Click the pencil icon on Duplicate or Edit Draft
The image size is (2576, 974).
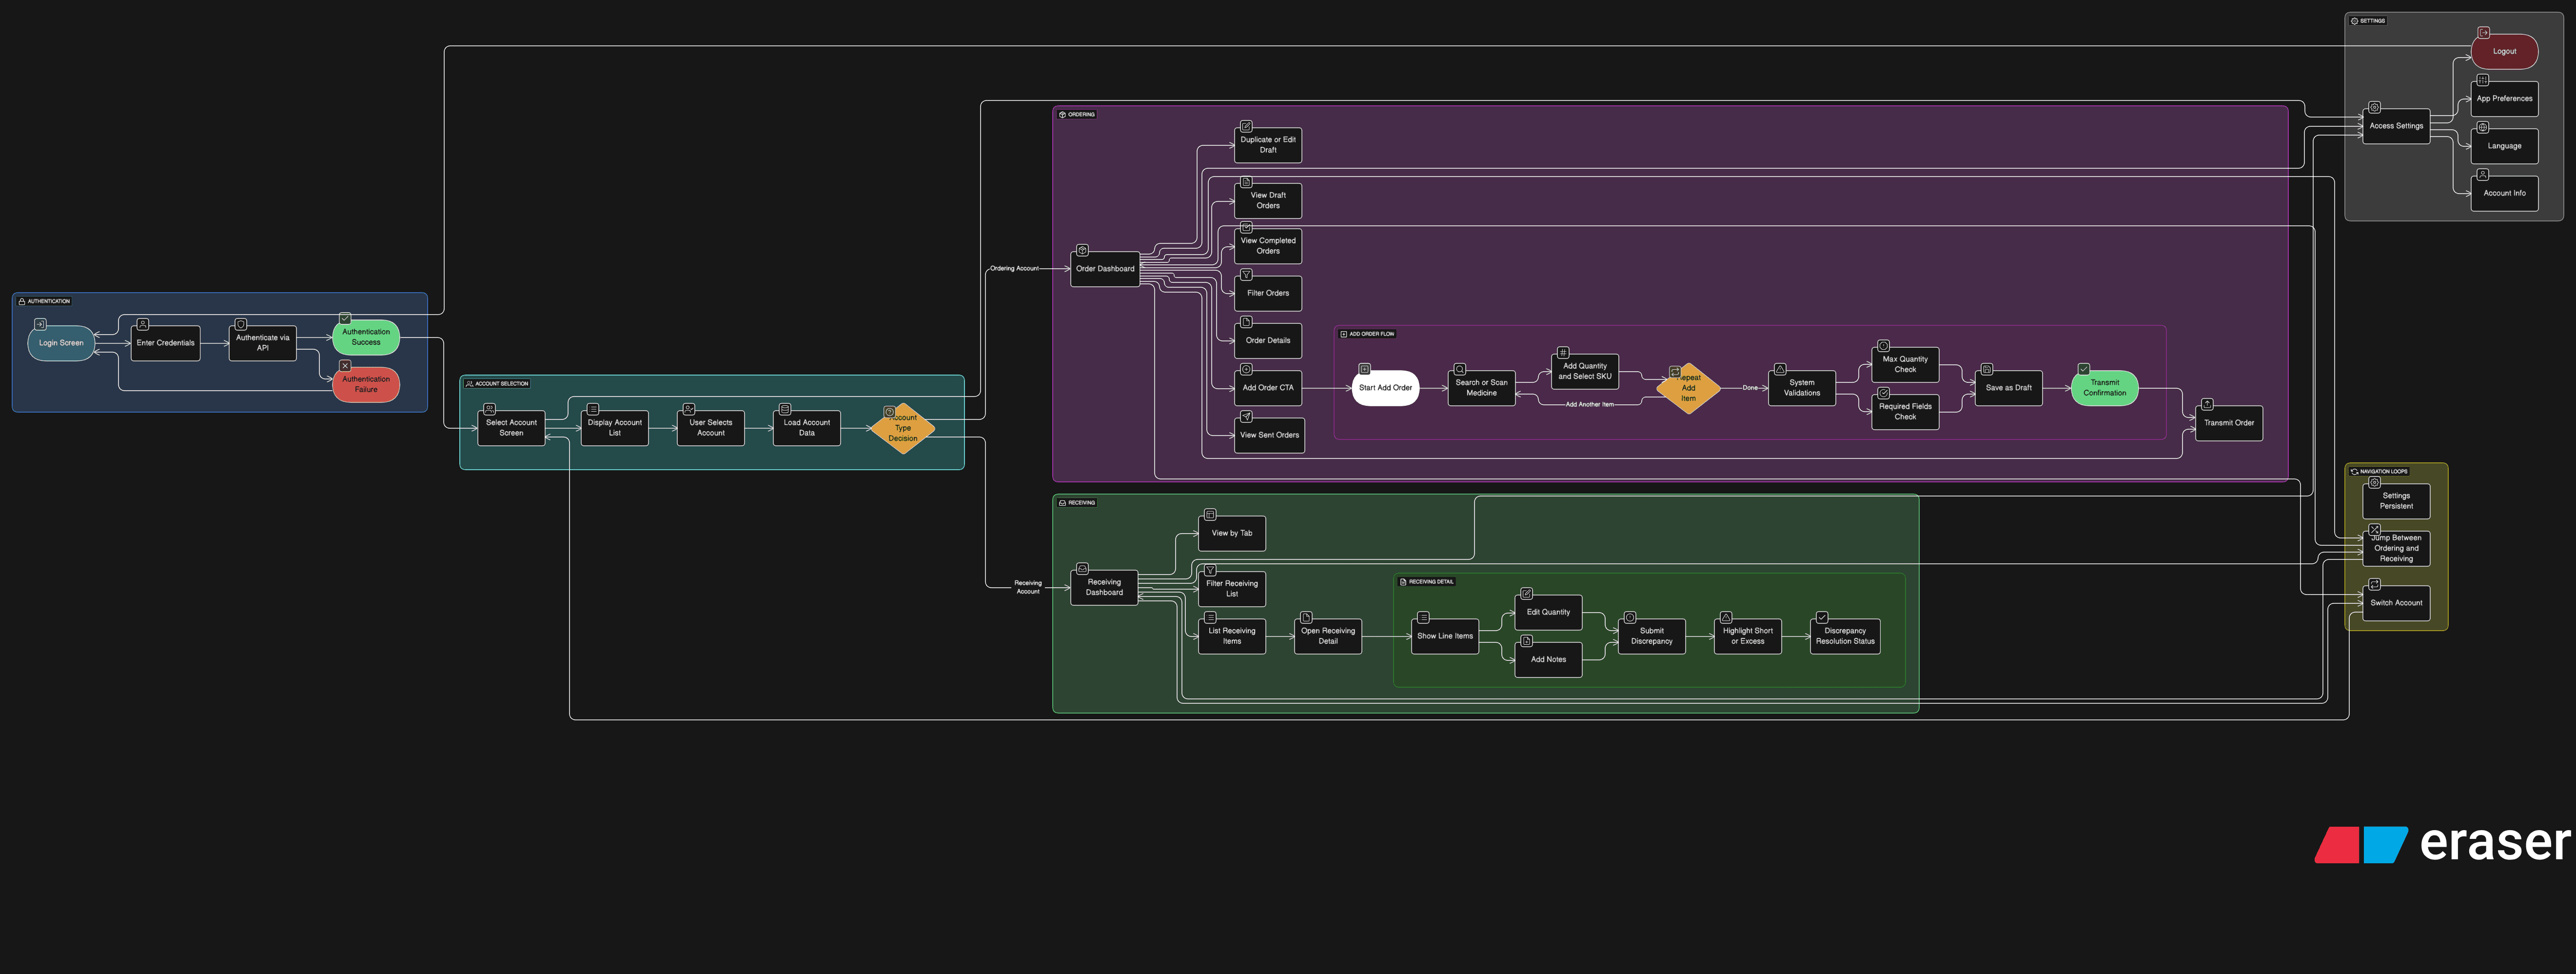(x=1246, y=126)
